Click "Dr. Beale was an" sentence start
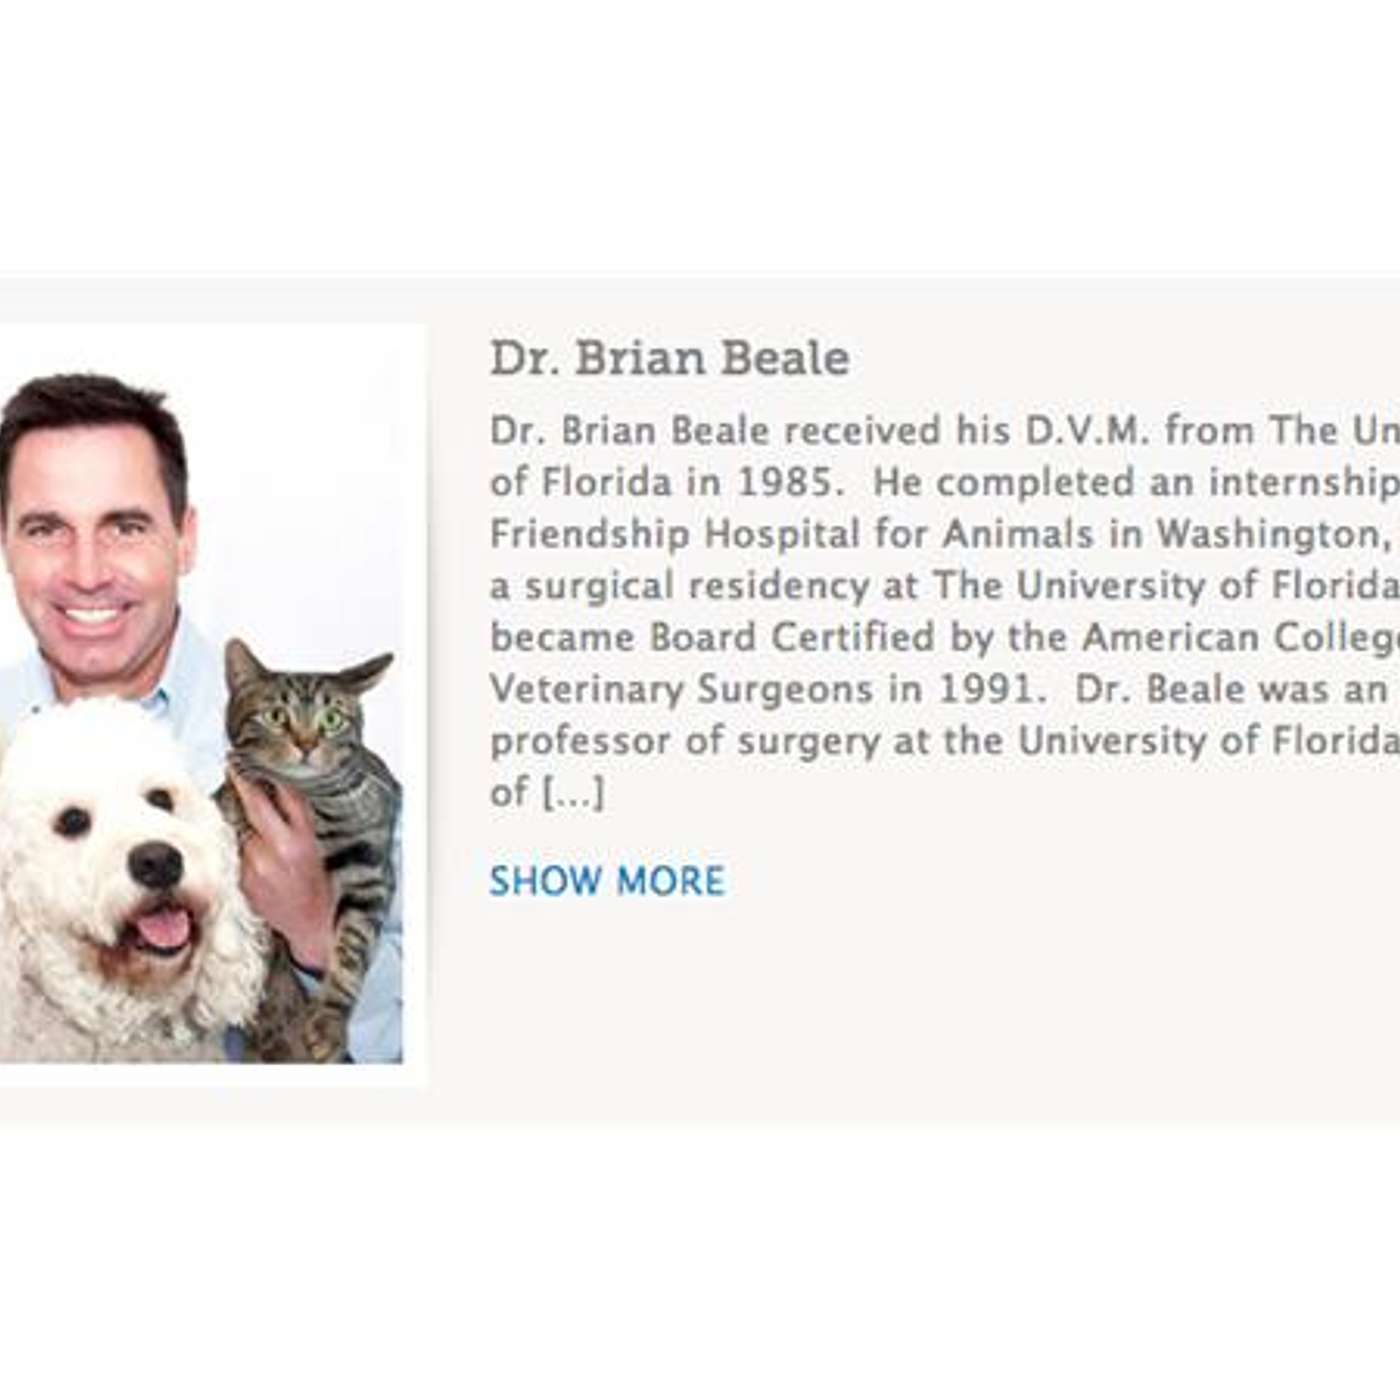This screenshot has width=1400, height=1400. pyautogui.click(x=1232, y=690)
